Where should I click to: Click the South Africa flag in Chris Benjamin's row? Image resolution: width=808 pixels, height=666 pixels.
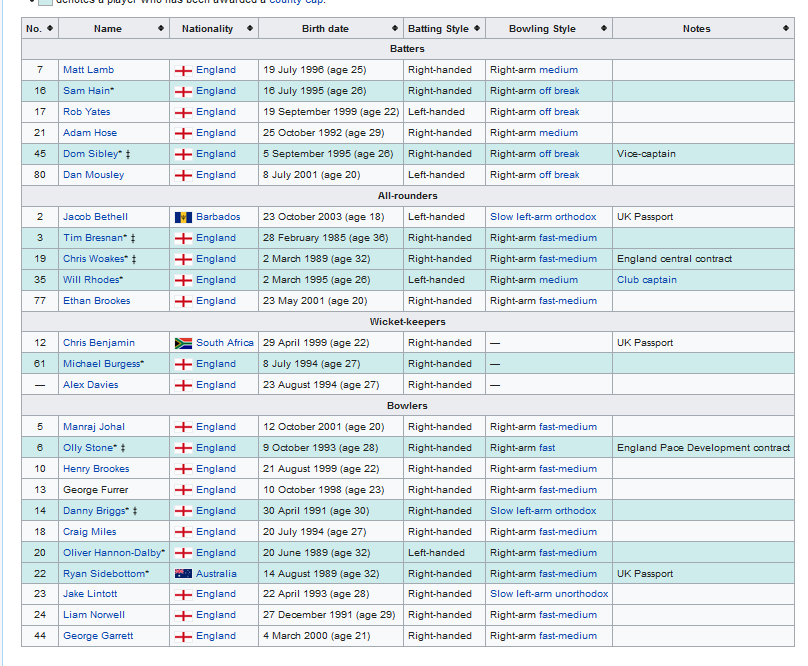(183, 343)
